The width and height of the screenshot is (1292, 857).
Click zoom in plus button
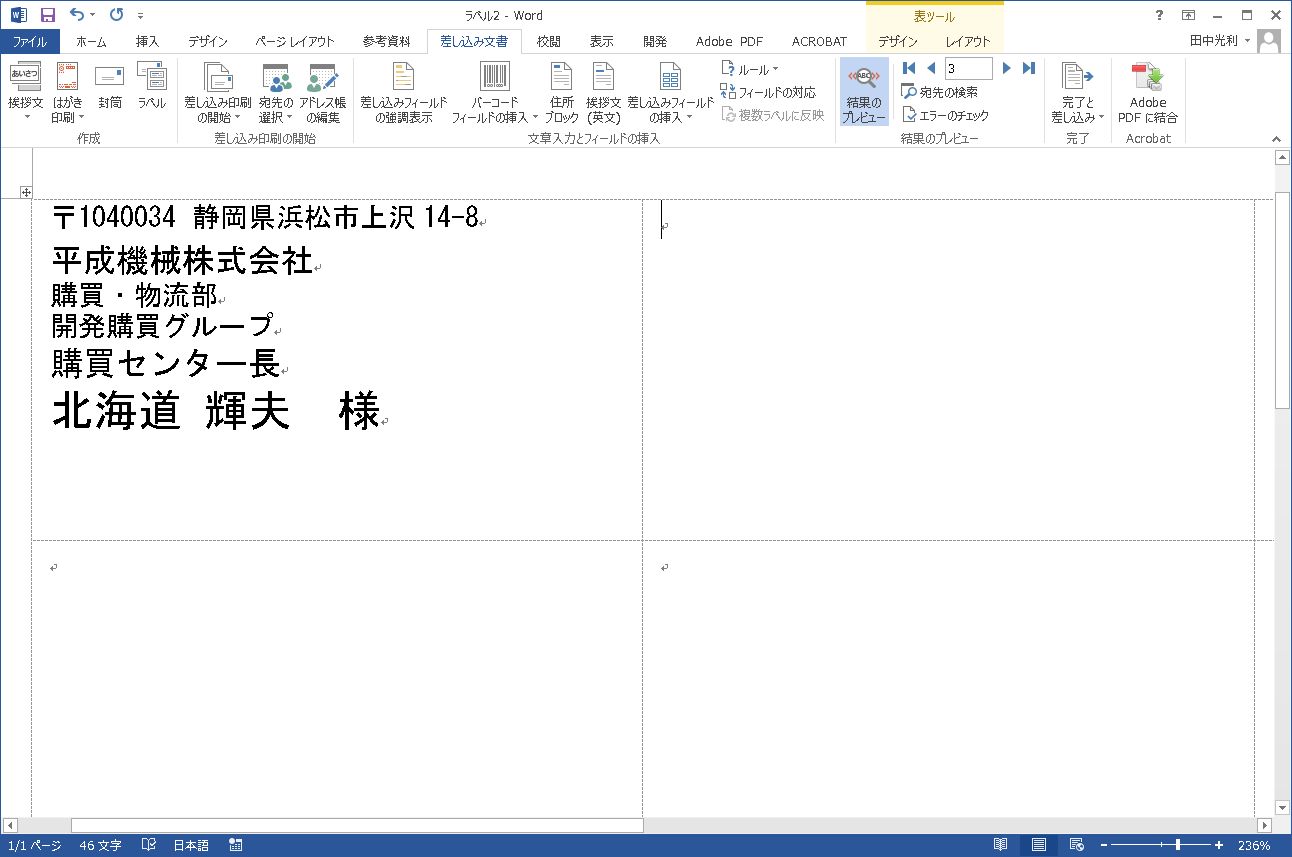point(1219,845)
